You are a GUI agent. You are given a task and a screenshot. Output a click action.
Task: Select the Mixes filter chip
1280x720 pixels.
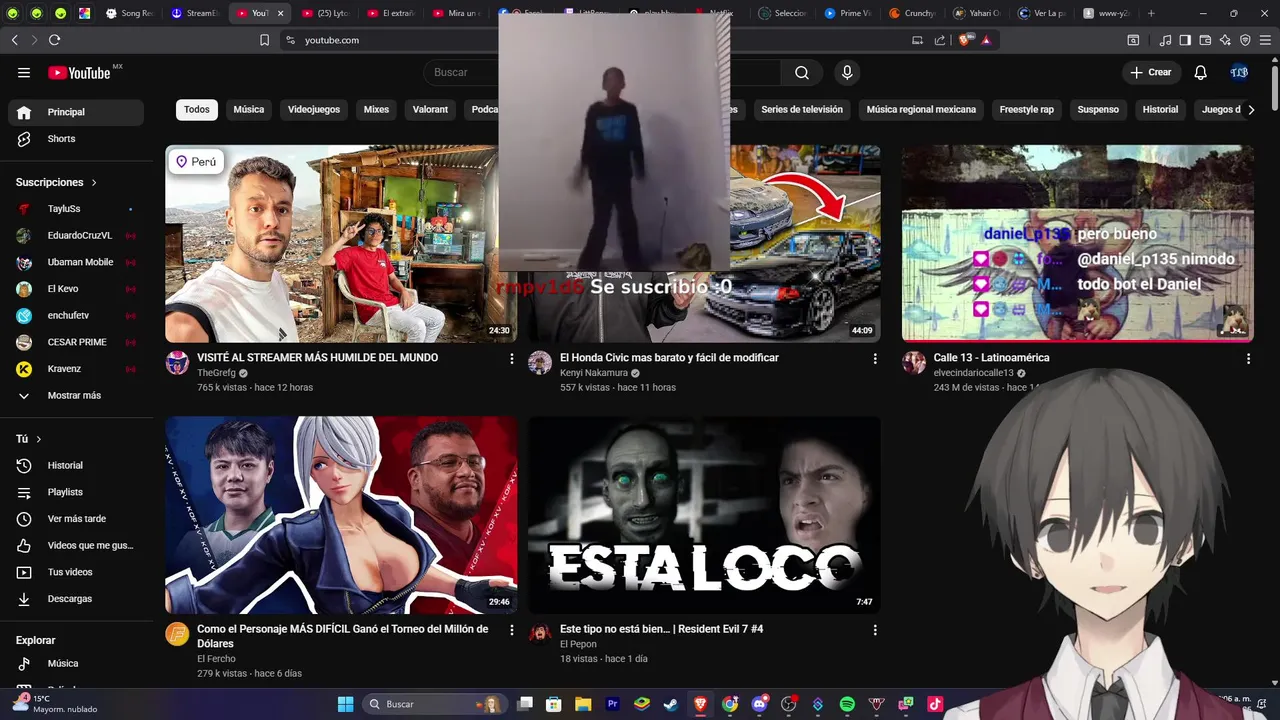[376, 109]
